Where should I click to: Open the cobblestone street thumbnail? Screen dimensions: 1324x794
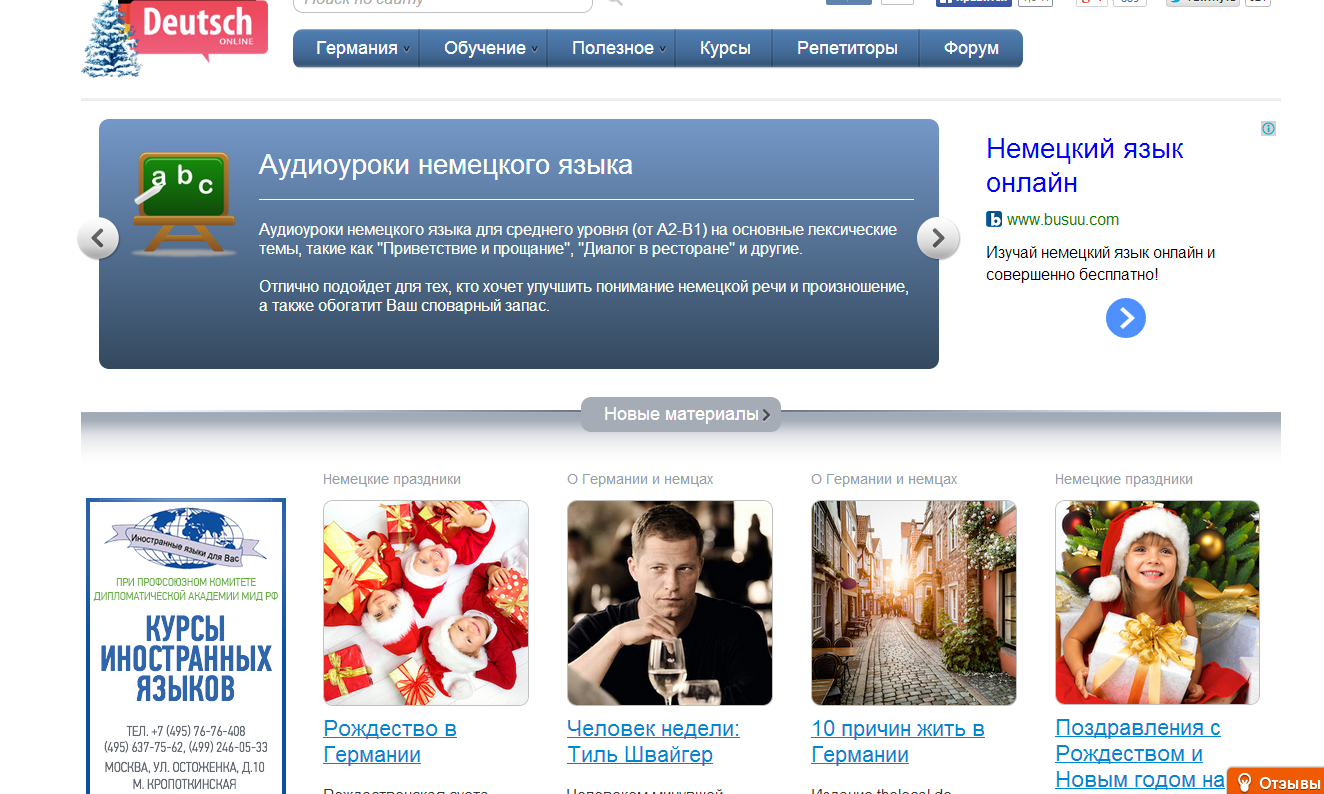coord(914,603)
